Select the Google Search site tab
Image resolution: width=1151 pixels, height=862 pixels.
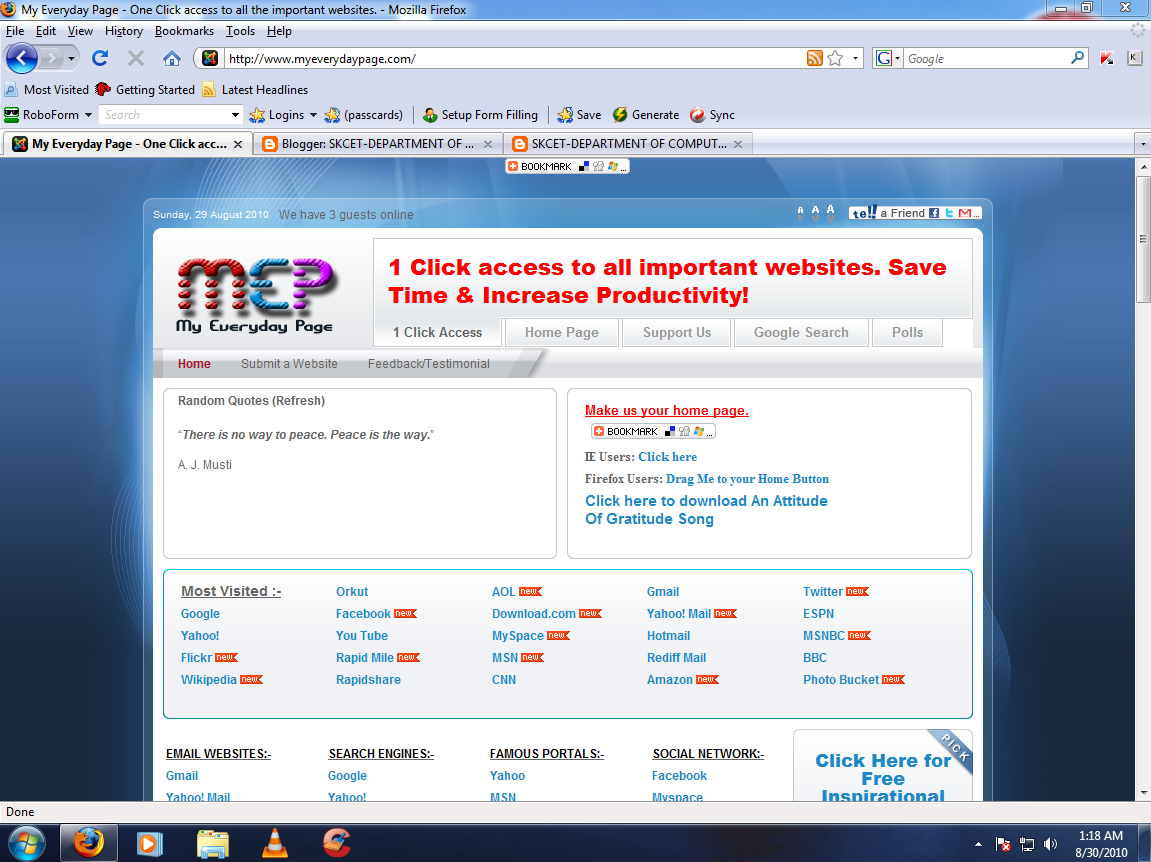pyautogui.click(x=801, y=332)
